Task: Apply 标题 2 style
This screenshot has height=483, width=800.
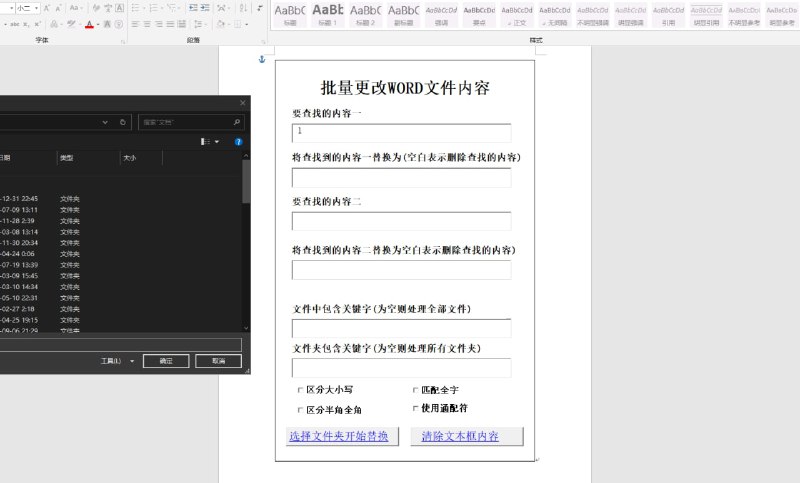Action: [365, 15]
